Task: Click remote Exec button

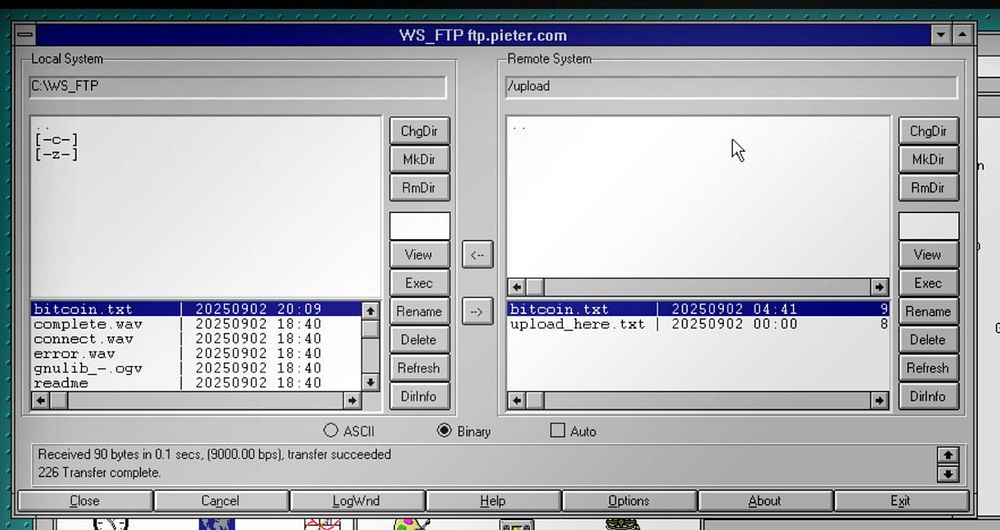Action: click(928, 283)
